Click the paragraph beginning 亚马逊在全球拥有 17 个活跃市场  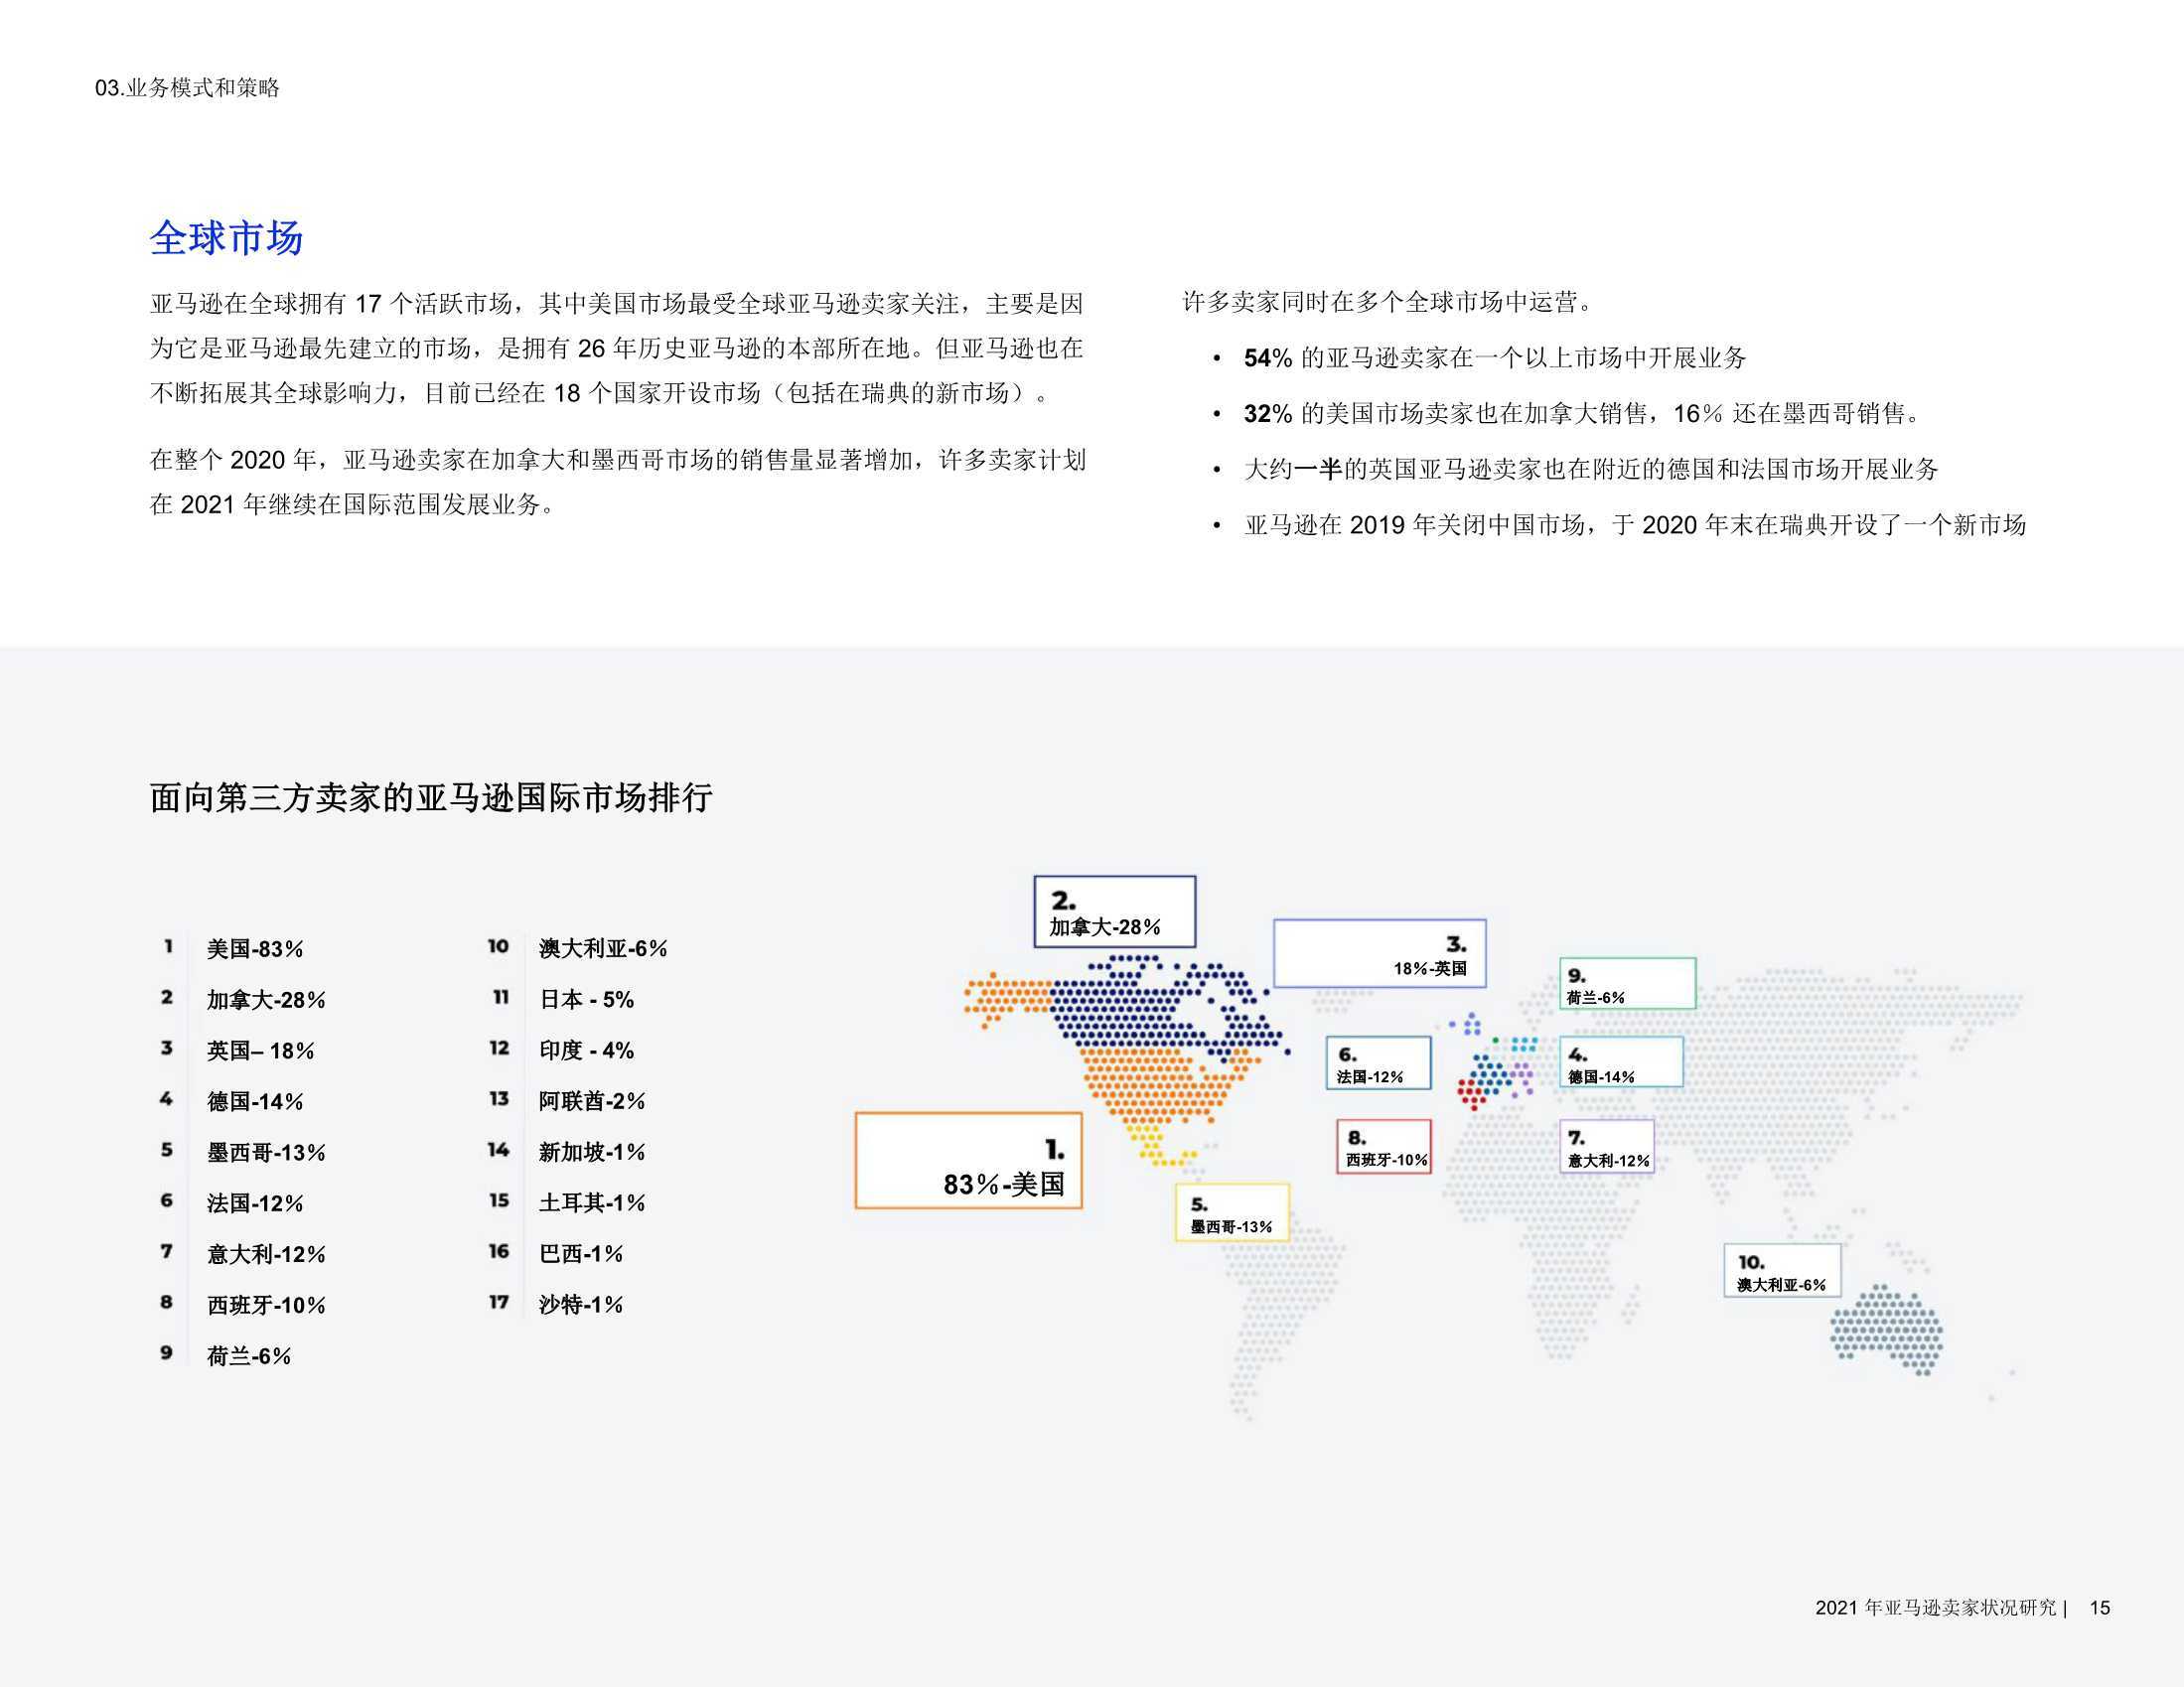click(617, 348)
